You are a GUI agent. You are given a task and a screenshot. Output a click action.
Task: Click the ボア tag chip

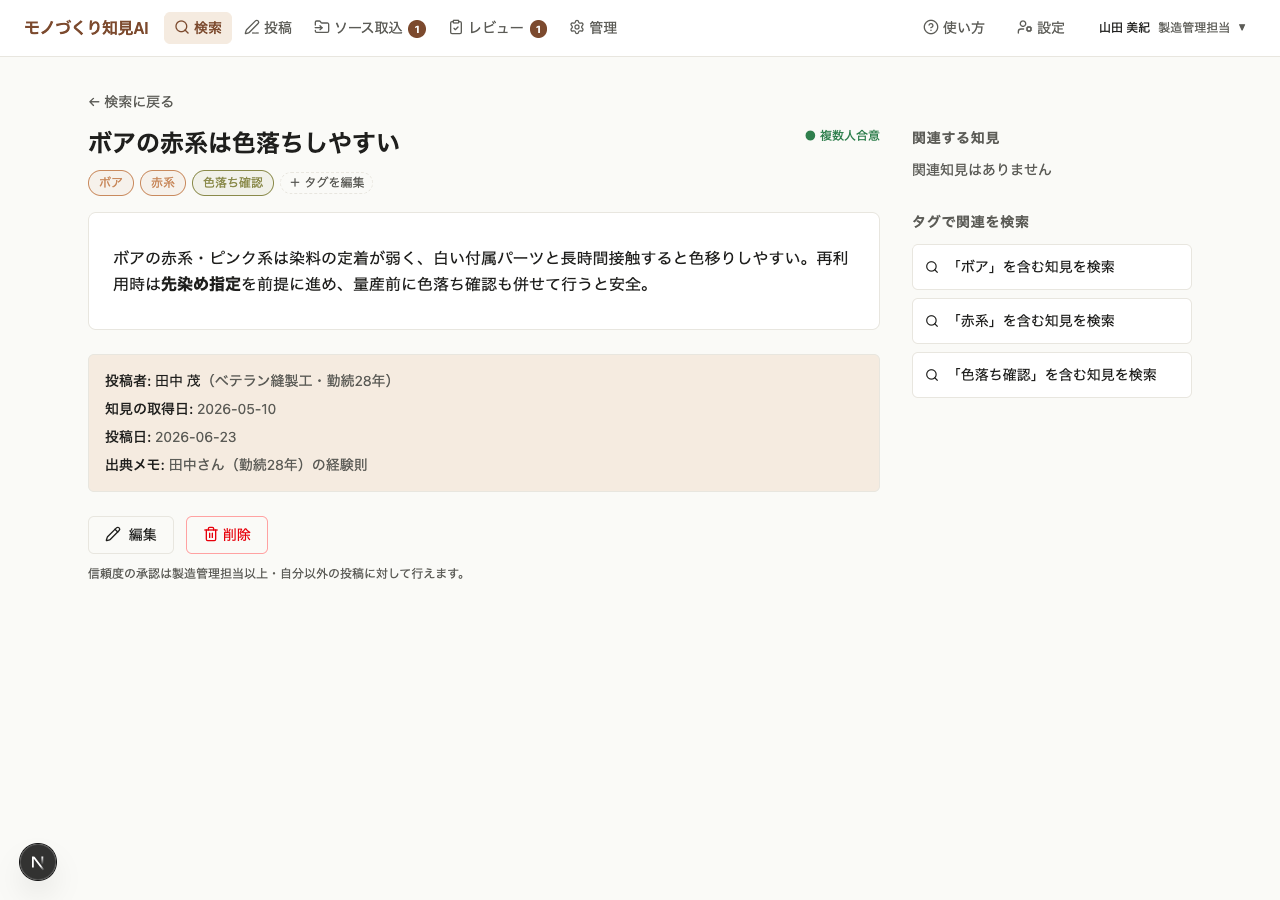(111, 183)
